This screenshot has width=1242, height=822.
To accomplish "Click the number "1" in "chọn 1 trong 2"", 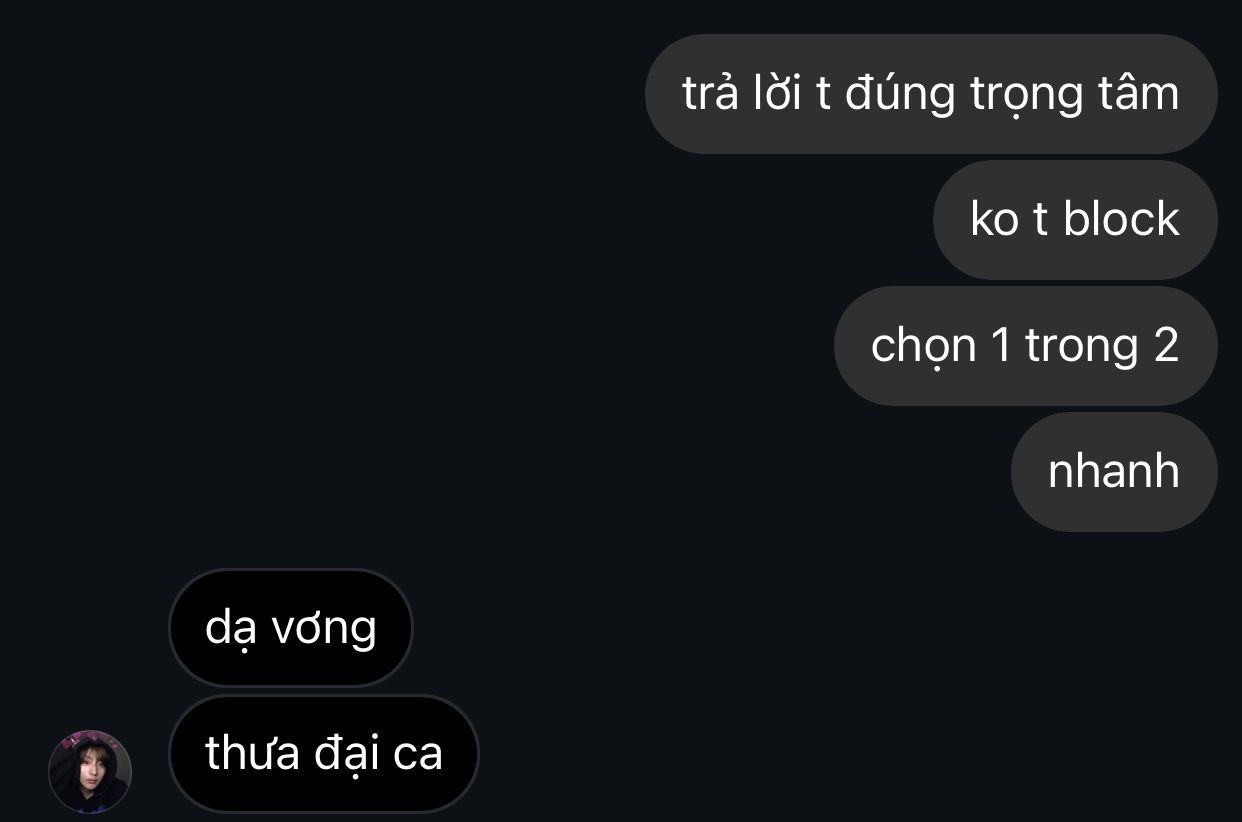I will pyautogui.click(x=1001, y=346).
